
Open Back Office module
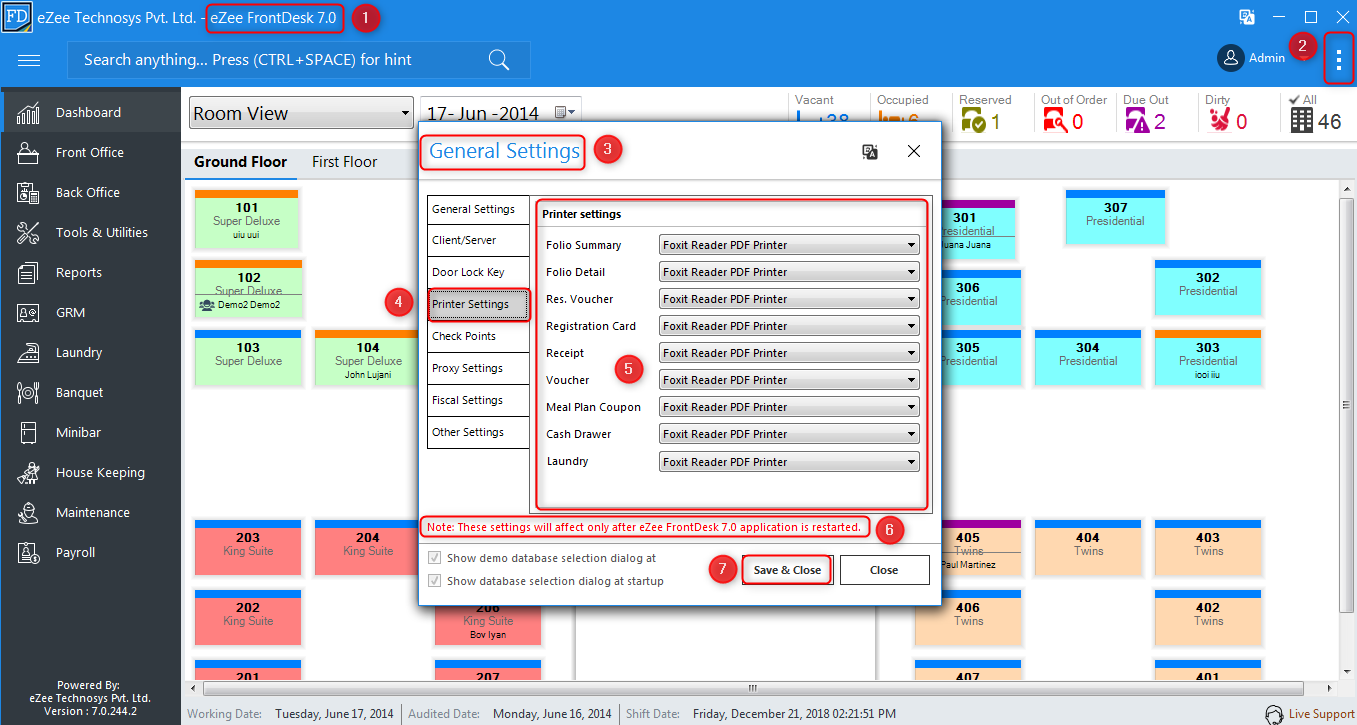[91, 192]
